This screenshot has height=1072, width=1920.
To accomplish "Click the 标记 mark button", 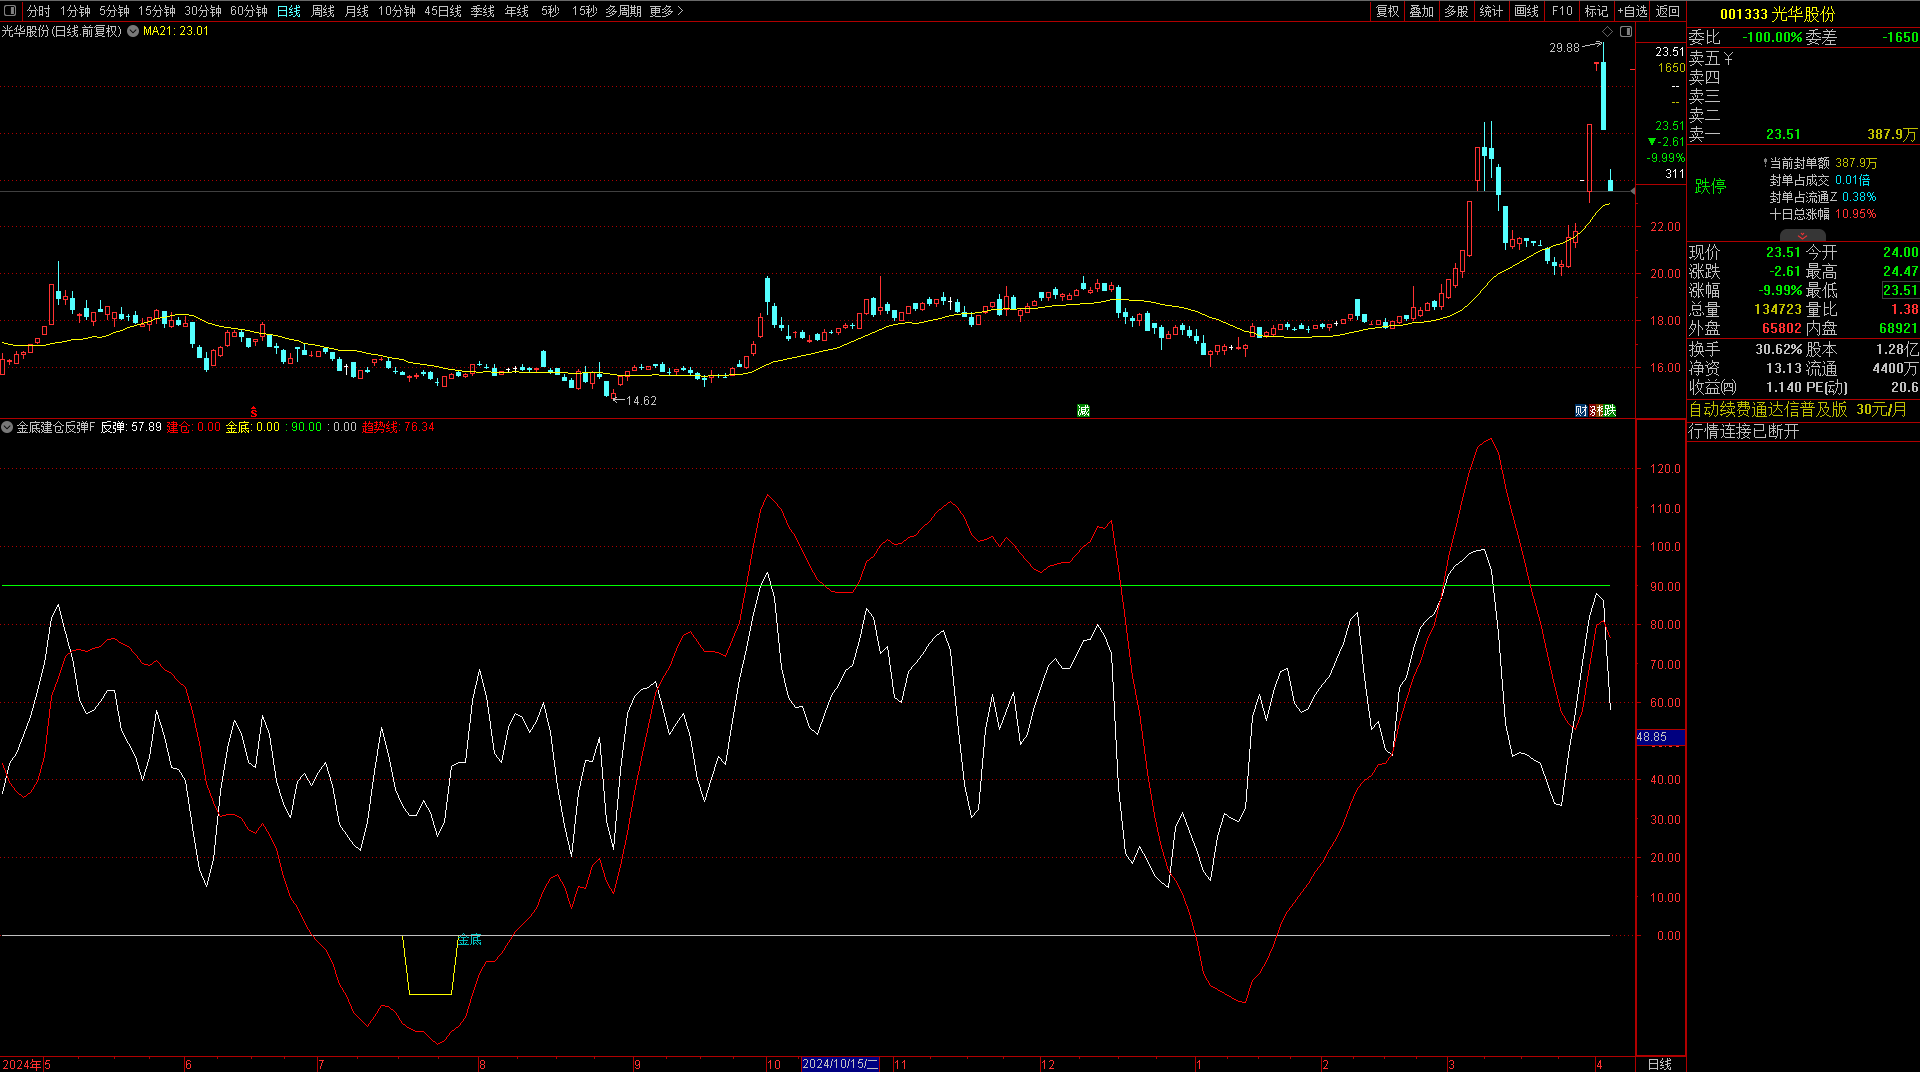I will [1597, 11].
